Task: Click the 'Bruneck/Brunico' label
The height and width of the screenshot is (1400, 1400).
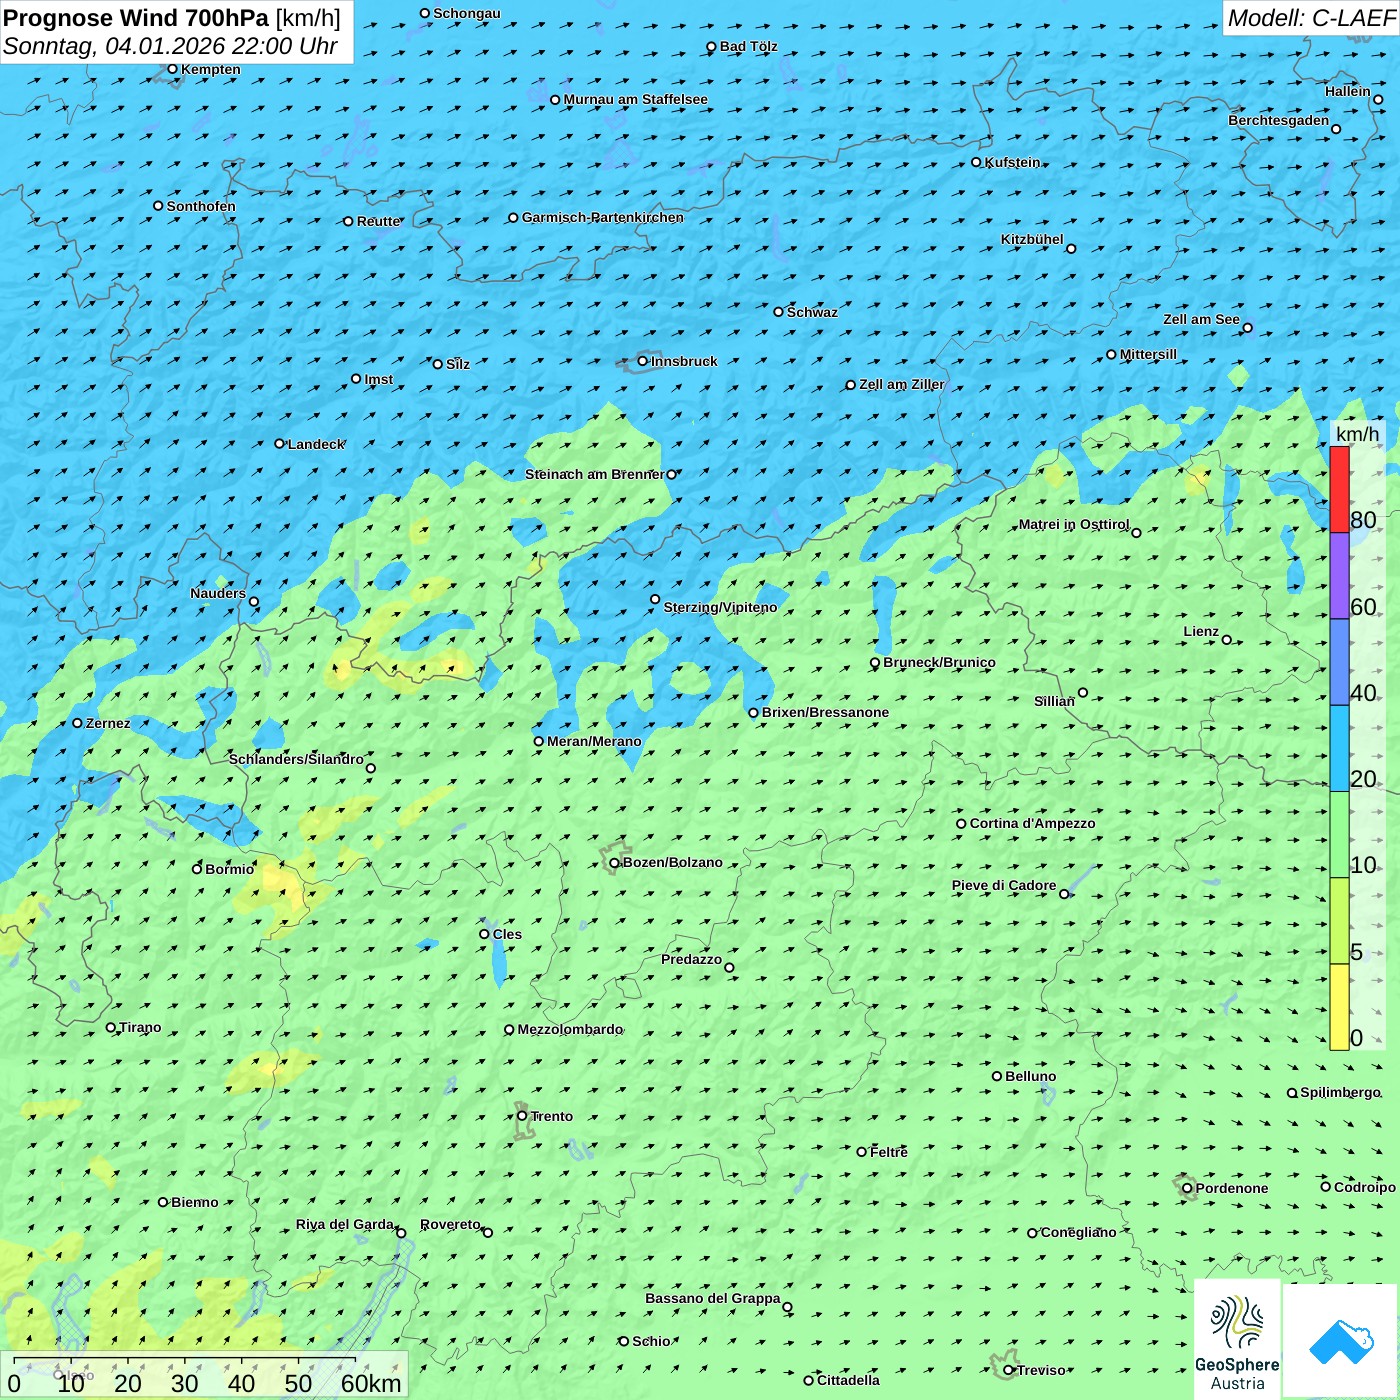Action: tap(939, 662)
